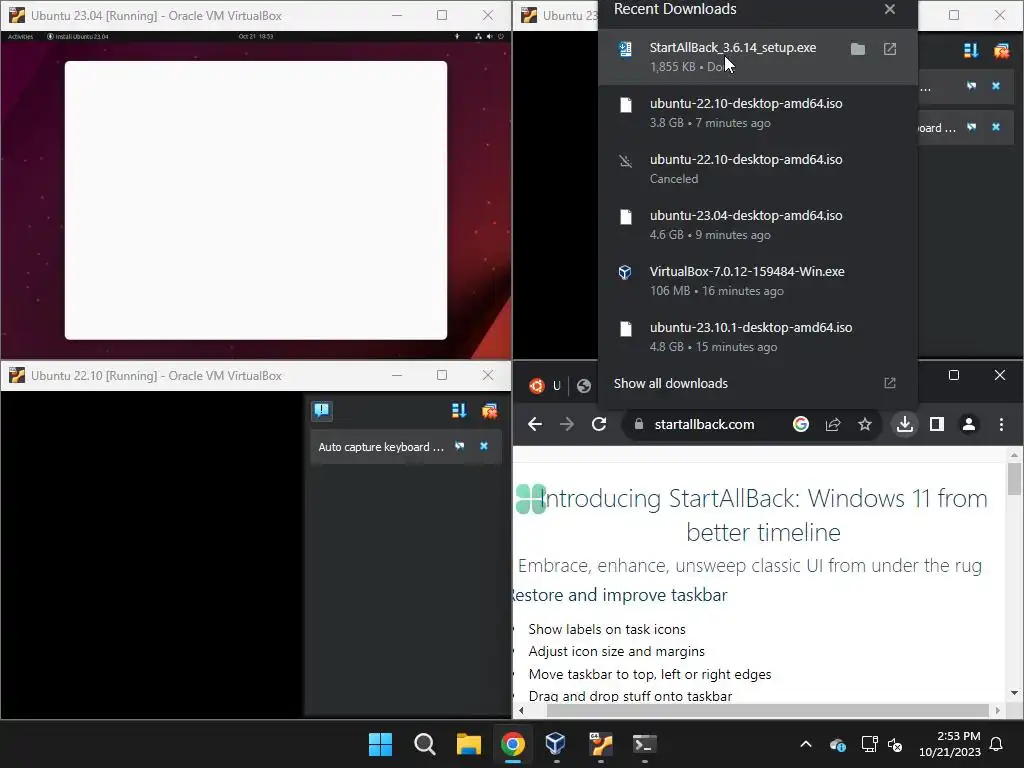View site security lock info

(x=639, y=424)
